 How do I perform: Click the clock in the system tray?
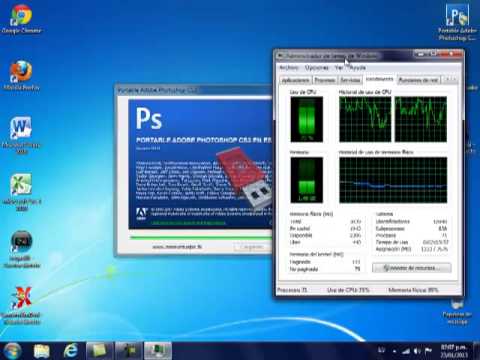453,351
